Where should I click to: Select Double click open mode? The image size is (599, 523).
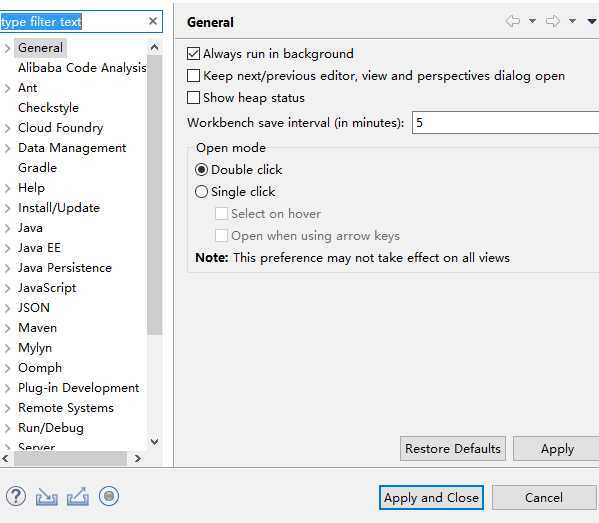[x=201, y=169]
